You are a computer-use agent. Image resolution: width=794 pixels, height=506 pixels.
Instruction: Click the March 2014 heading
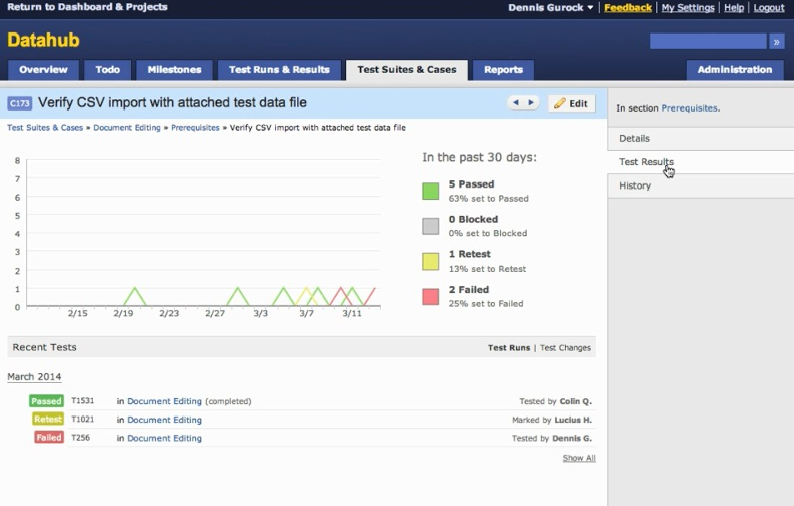(34, 377)
